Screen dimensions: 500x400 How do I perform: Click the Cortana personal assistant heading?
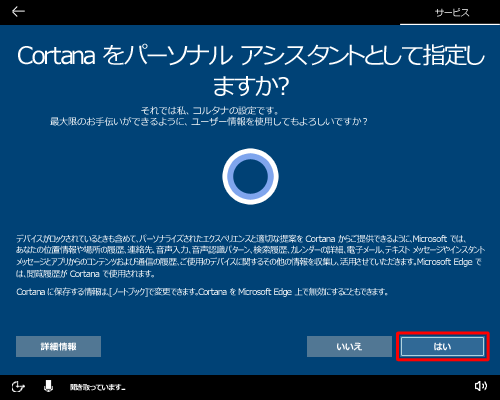250,70
